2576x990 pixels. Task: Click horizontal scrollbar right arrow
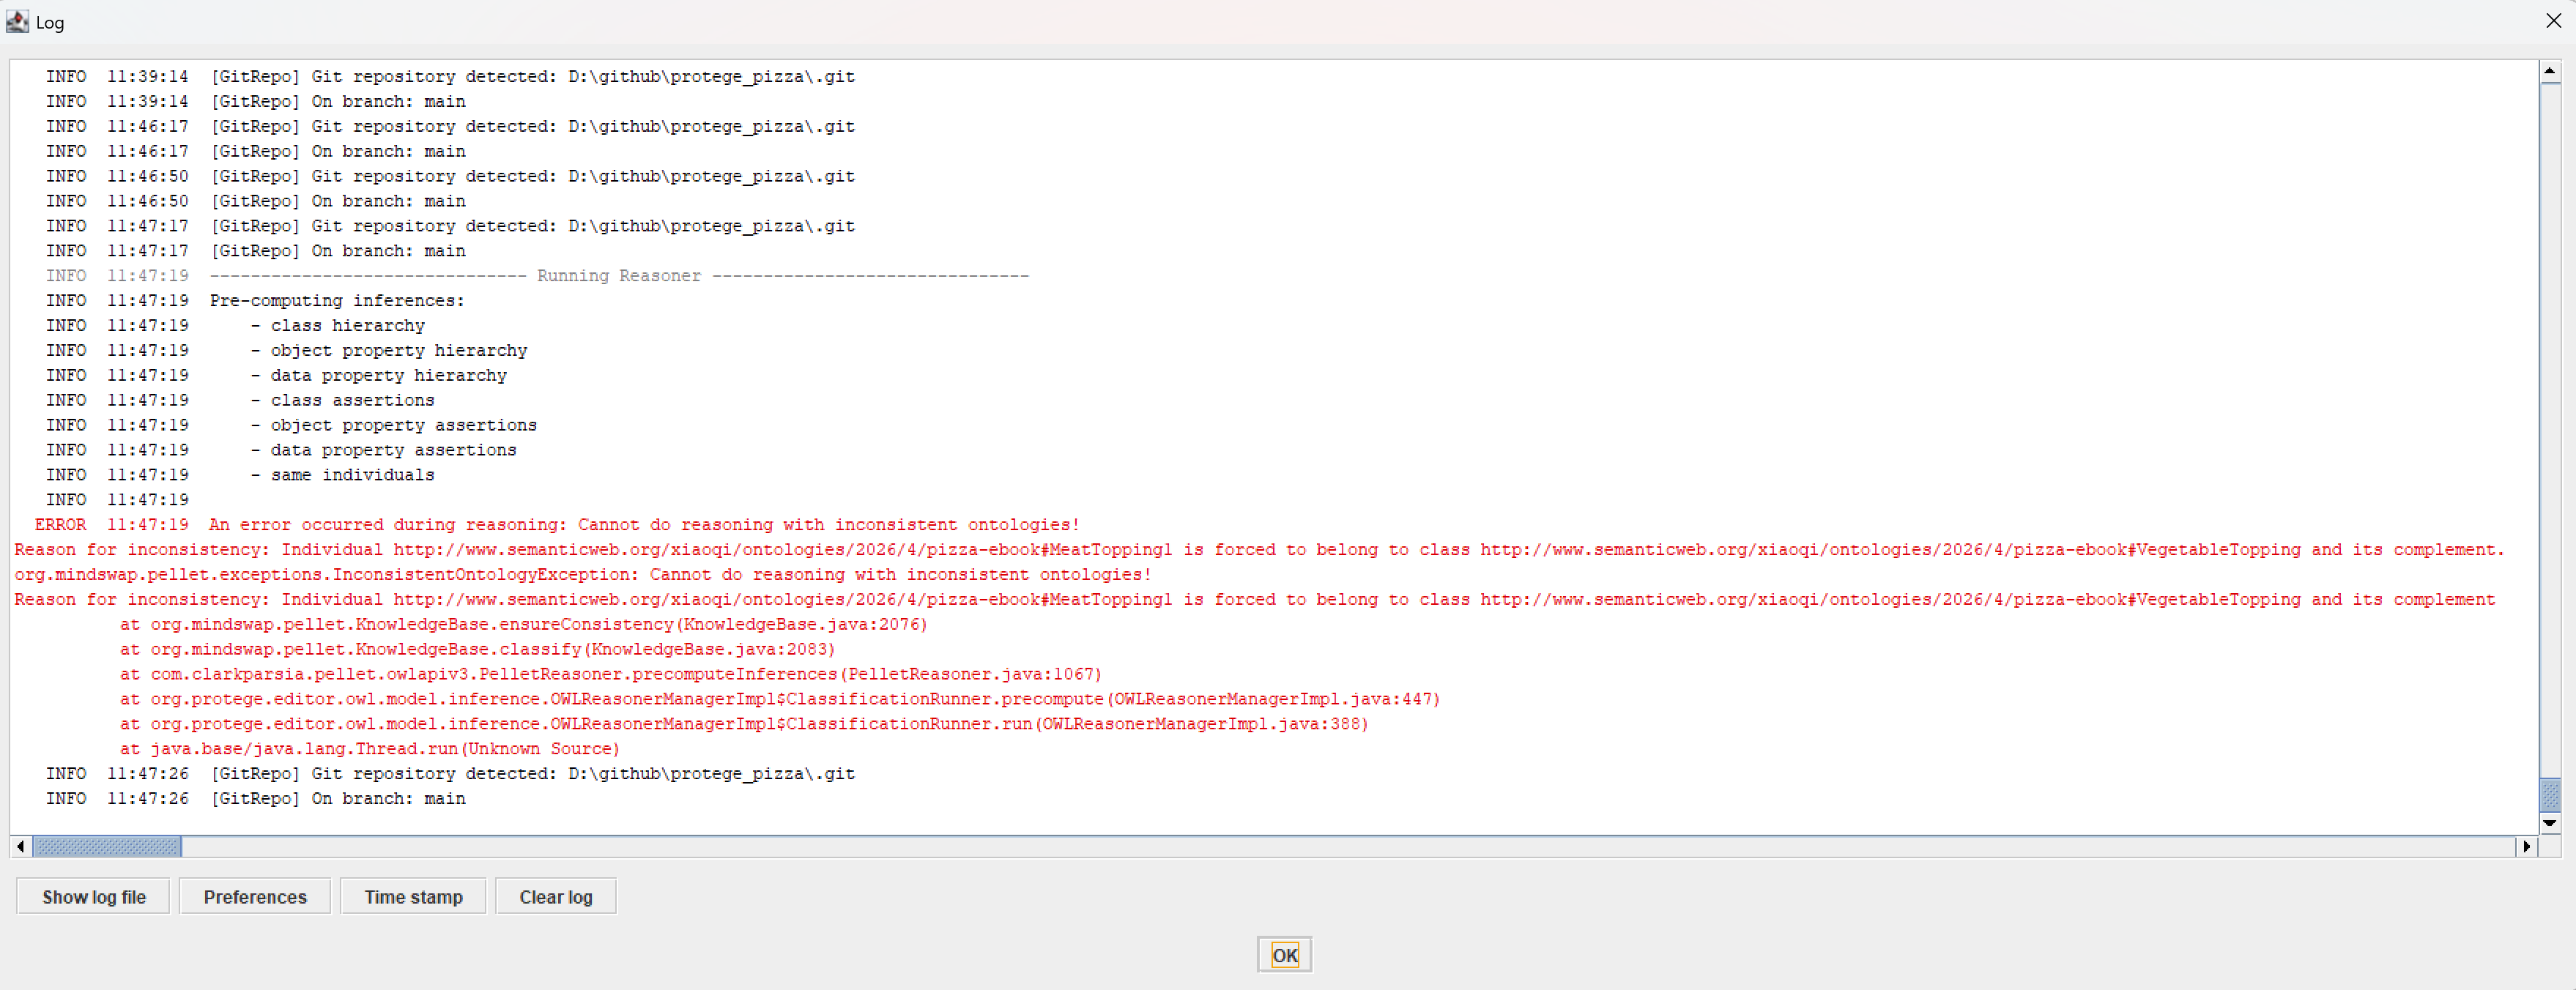[2527, 846]
